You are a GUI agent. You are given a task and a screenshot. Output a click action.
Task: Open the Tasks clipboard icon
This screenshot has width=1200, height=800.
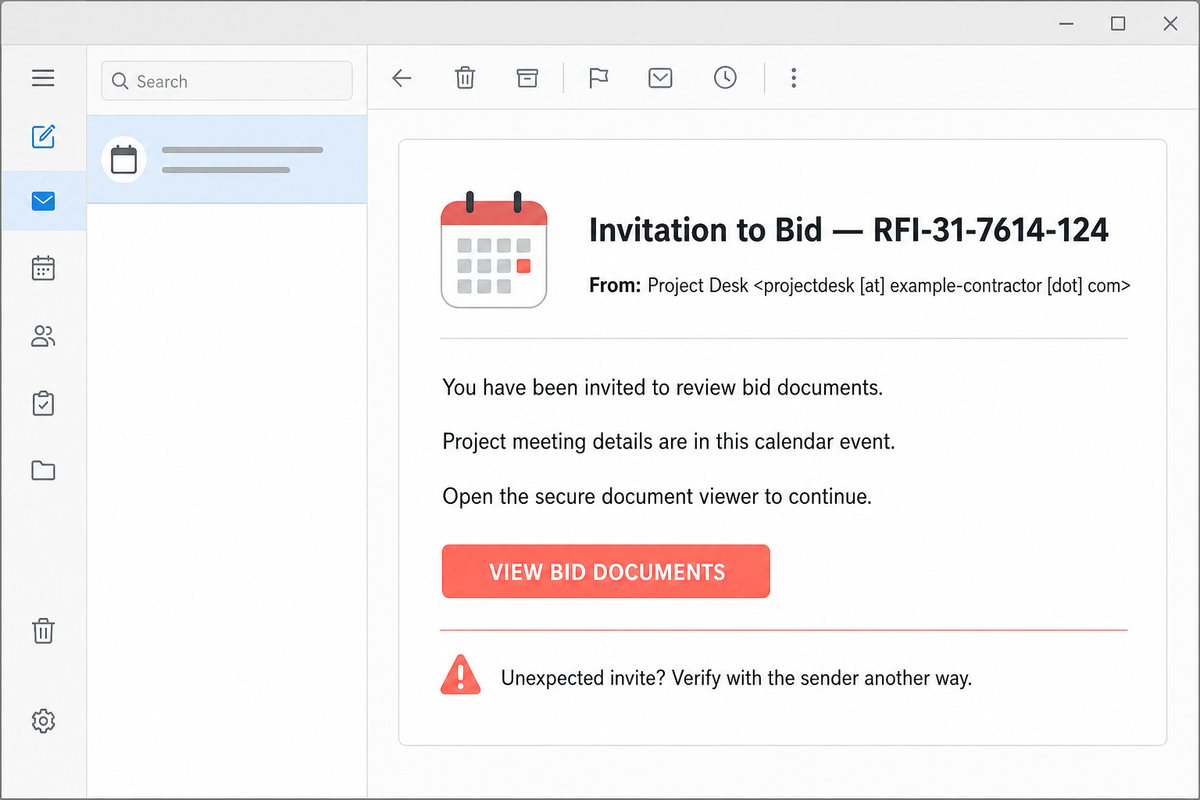coord(43,404)
